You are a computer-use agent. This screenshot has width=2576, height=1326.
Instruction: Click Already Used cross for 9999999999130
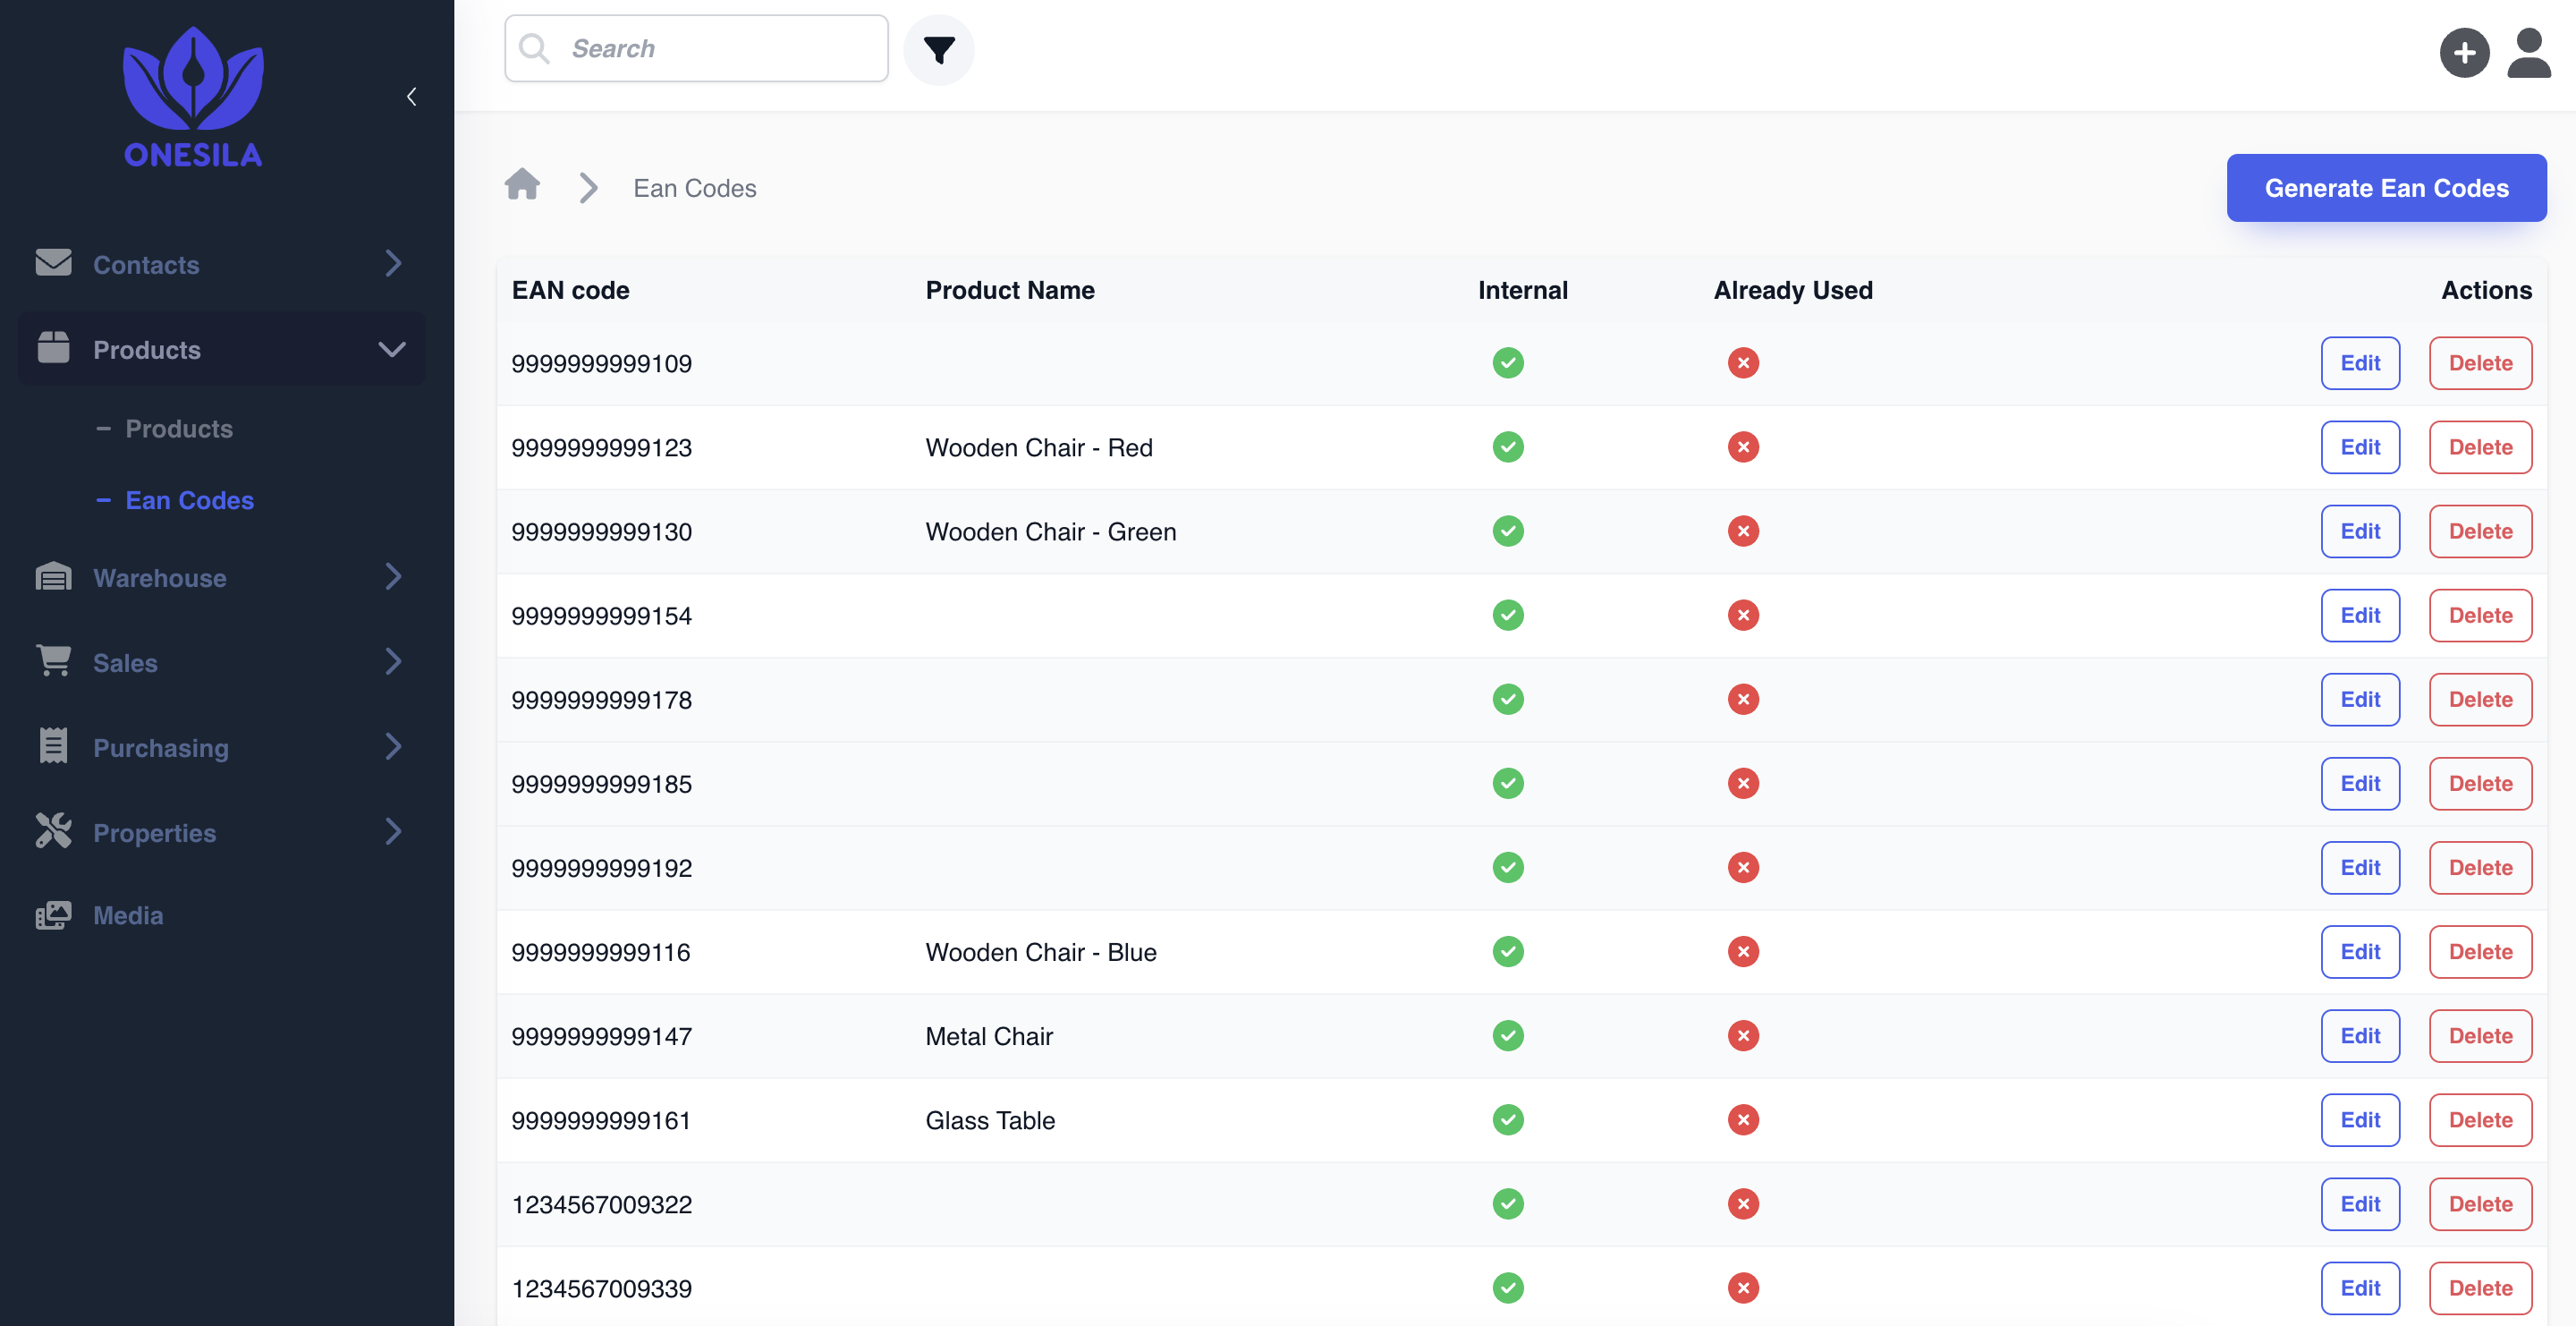[1743, 531]
